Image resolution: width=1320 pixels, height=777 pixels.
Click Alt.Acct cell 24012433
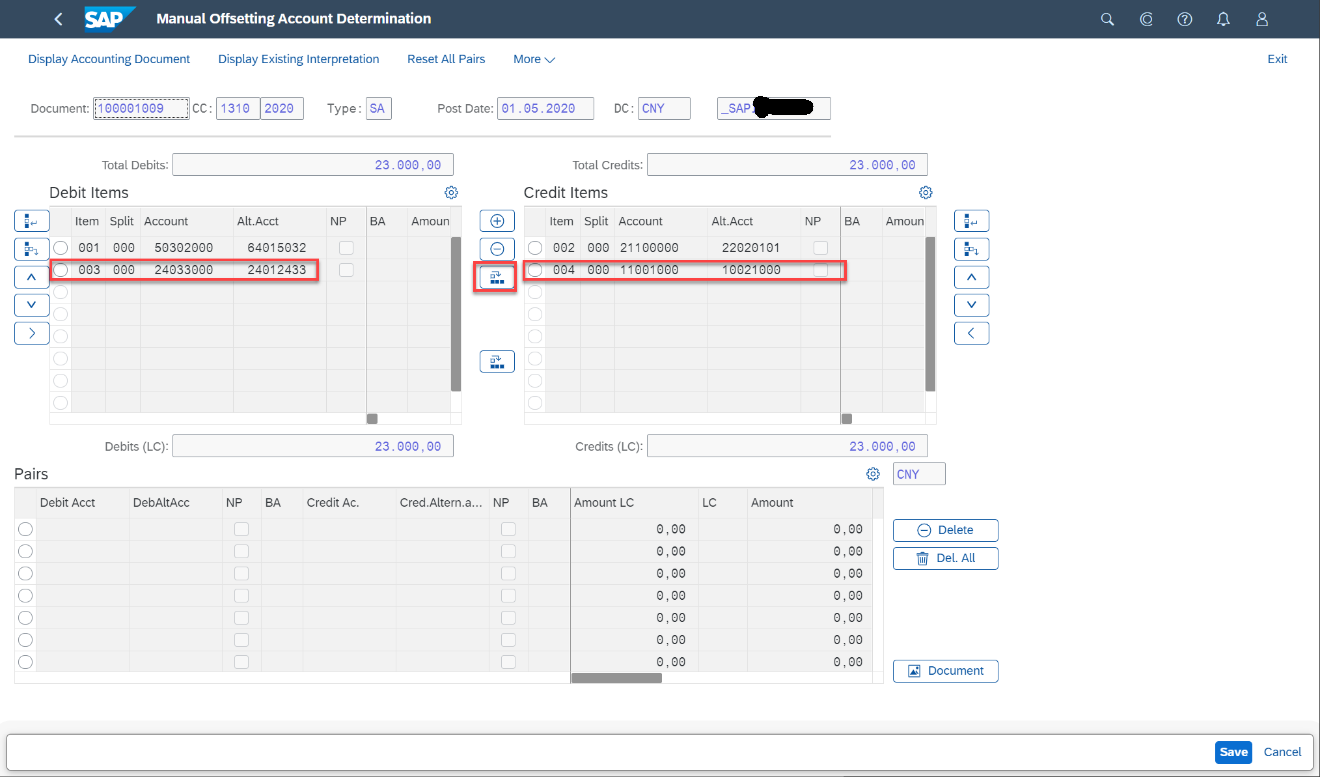tap(280, 270)
